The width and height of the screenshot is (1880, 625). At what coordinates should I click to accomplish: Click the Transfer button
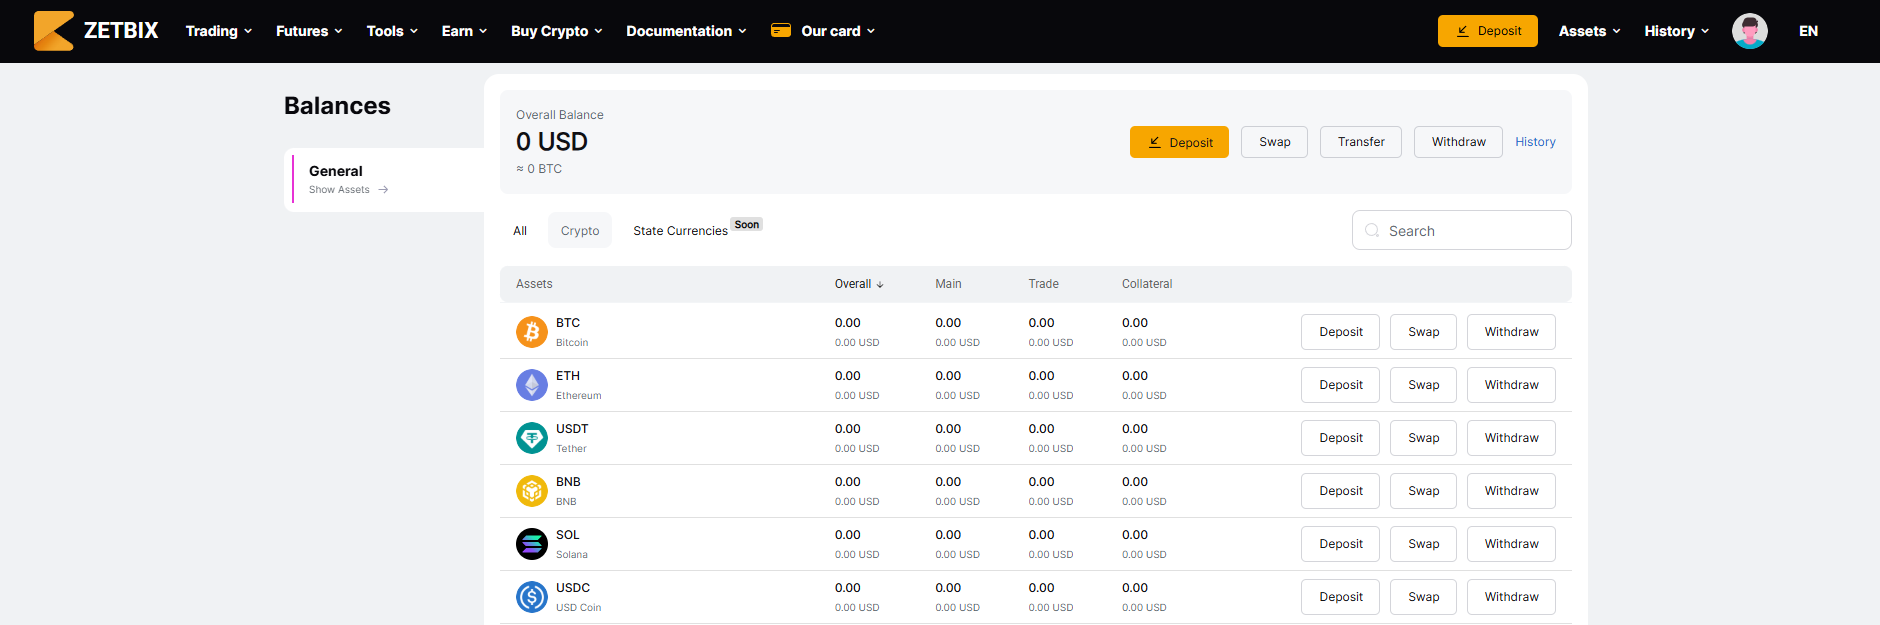[1361, 142]
